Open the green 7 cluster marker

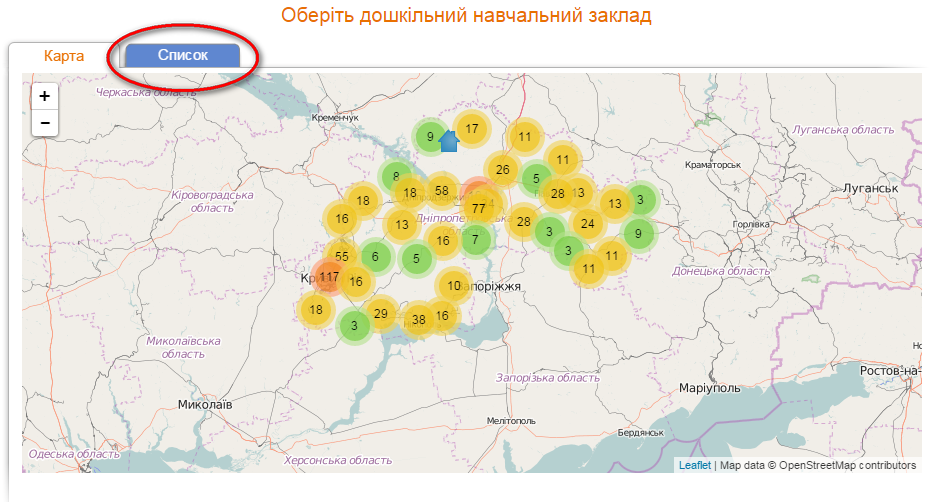pyautogui.click(x=475, y=240)
